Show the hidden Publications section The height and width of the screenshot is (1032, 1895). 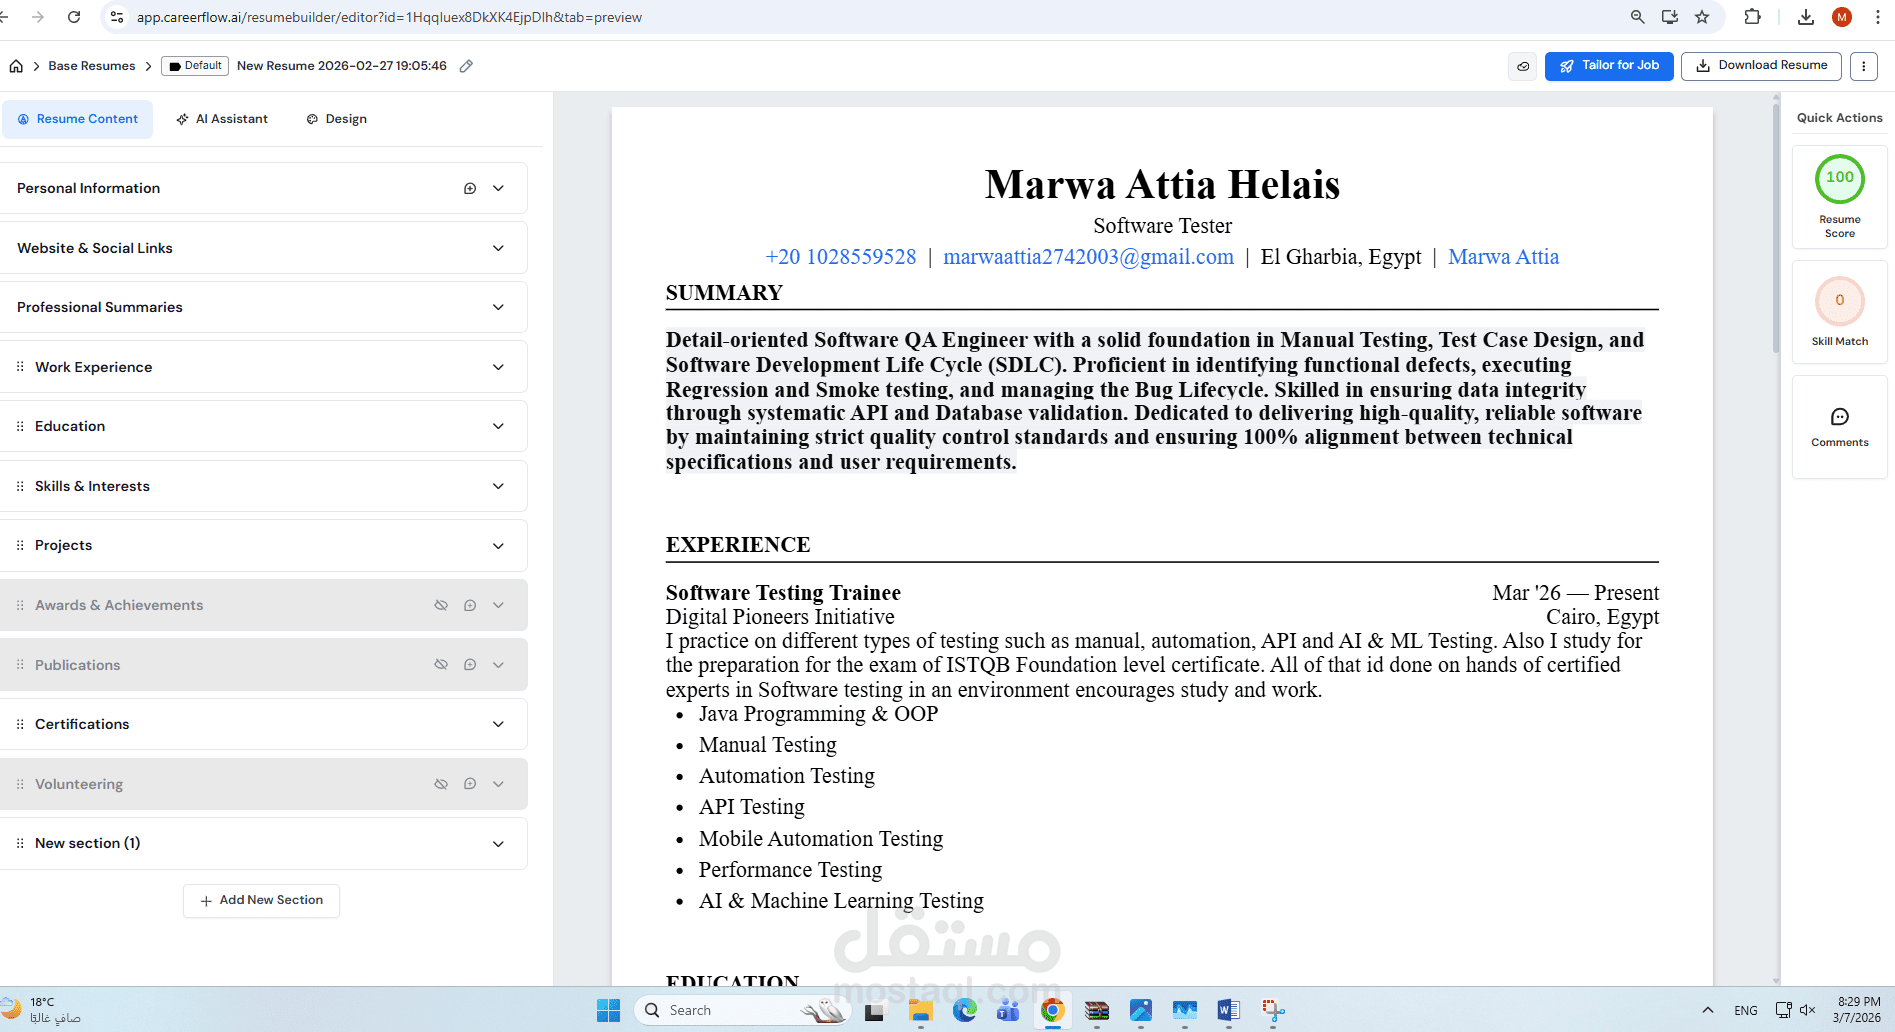pyautogui.click(x=441, y=665)
